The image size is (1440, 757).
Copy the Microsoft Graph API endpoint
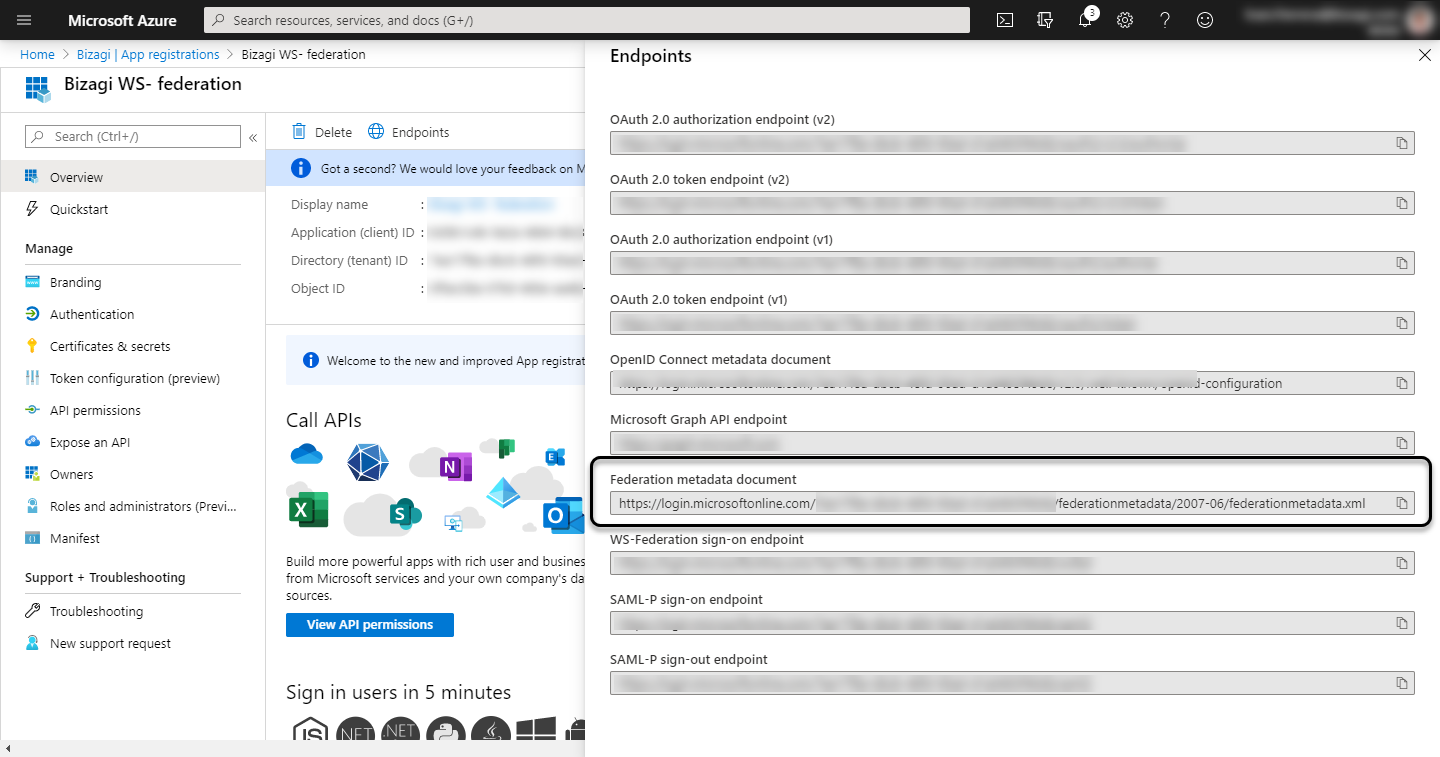(1402, 443)
